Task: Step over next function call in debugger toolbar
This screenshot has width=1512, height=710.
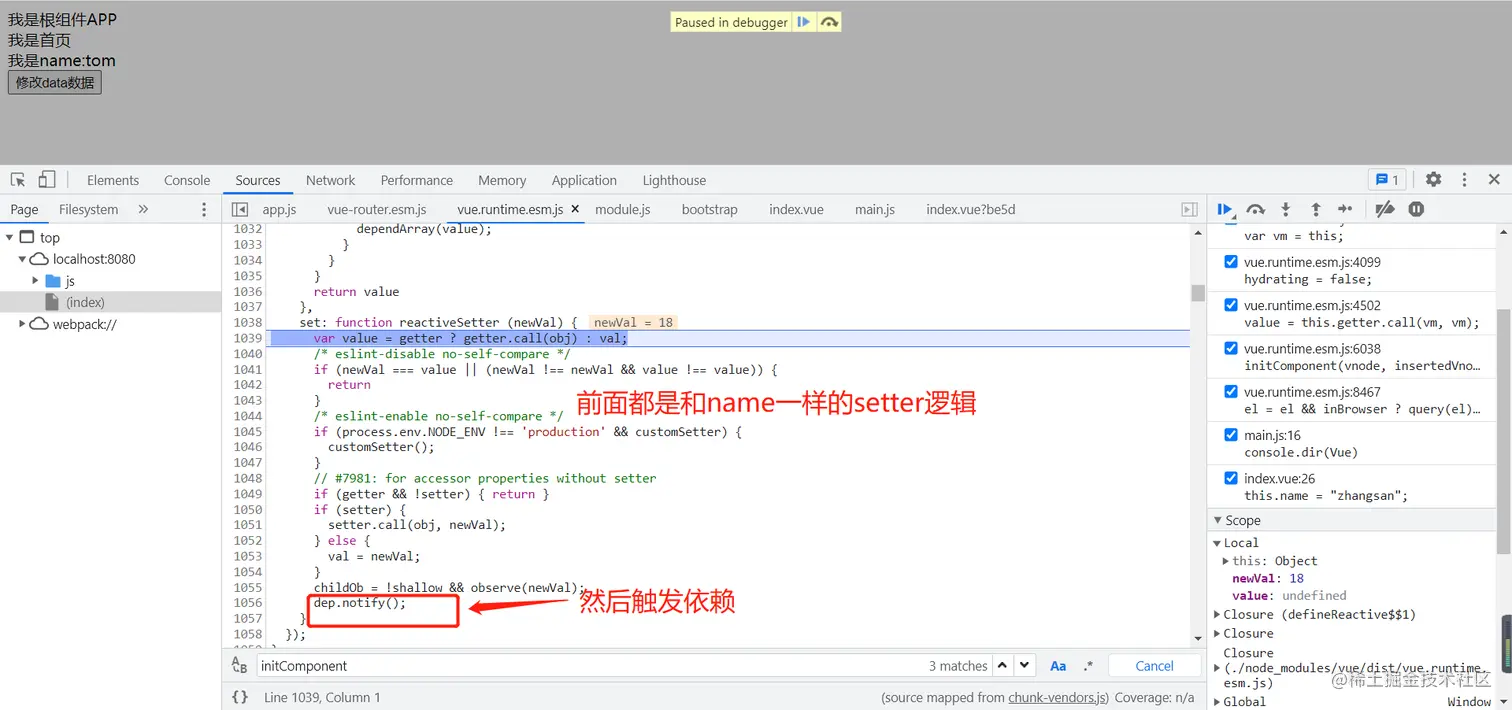Action: [x=1256, y=209]
